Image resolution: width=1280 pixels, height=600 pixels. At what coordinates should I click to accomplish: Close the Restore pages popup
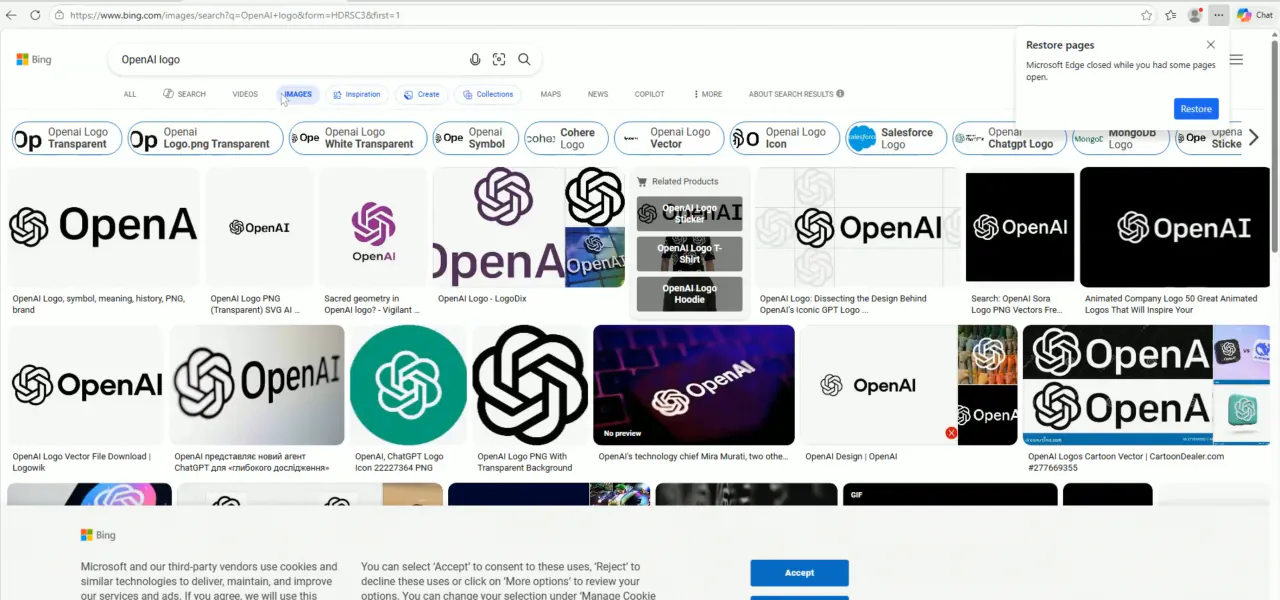click(x=1210, y=45)
